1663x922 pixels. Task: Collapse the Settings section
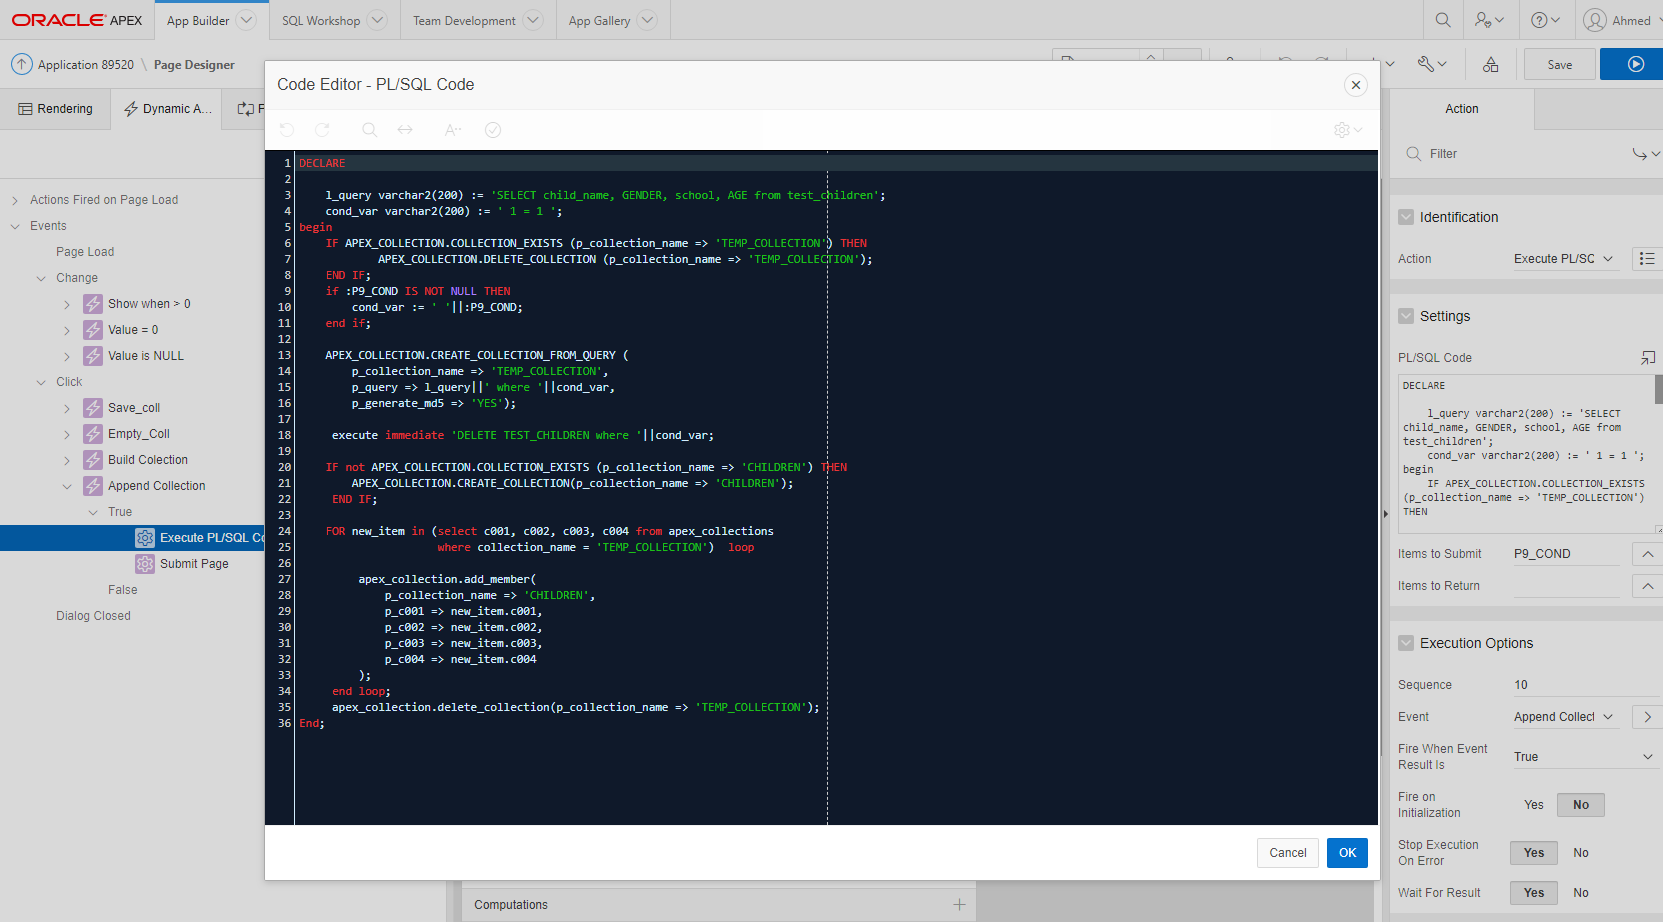(1406, 316)
